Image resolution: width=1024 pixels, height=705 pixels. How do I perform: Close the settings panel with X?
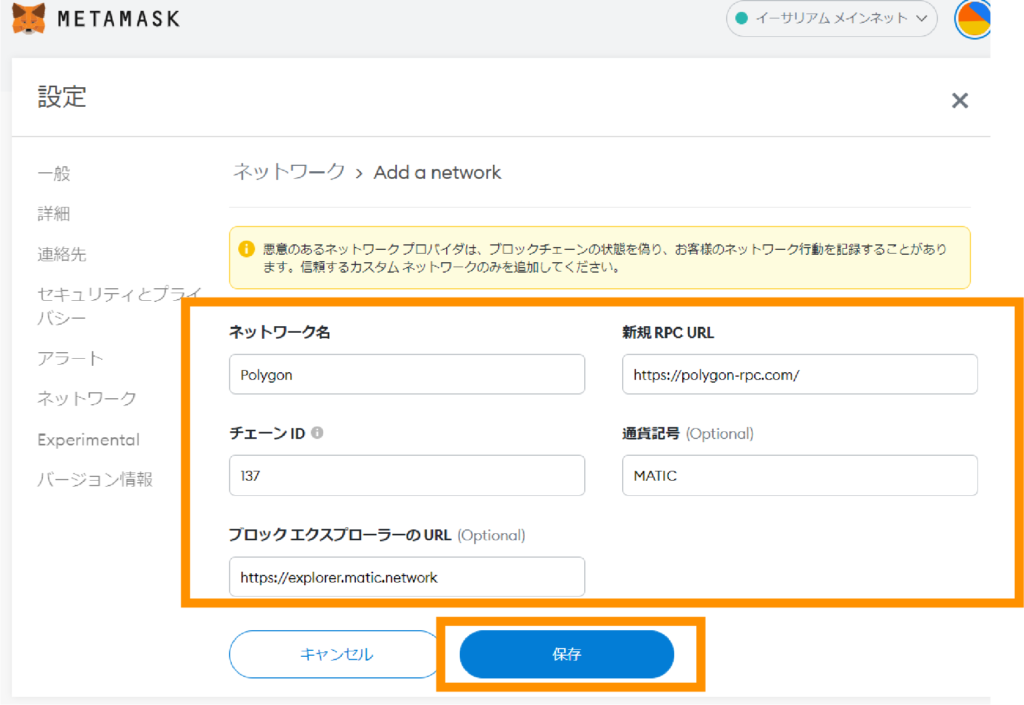(x=960, y=100)
